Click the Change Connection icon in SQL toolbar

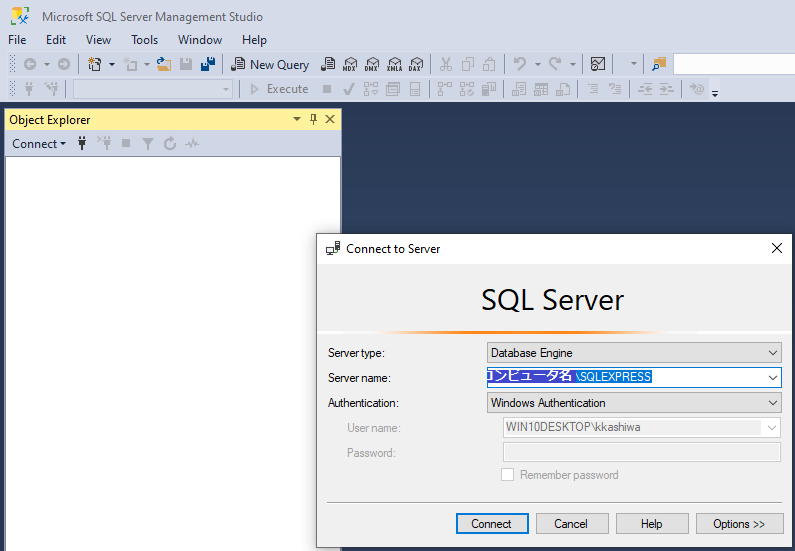pyautogui.click(x=51, y=89)
